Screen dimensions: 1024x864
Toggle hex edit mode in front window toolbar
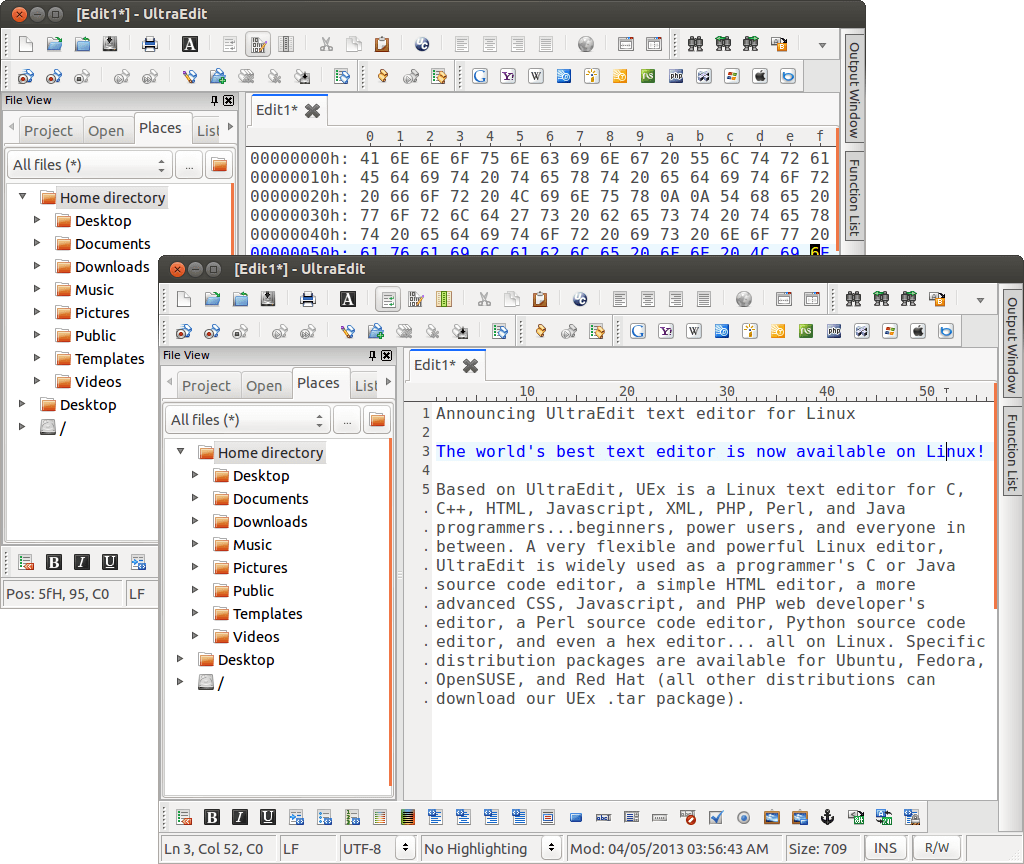click(415, 299)
